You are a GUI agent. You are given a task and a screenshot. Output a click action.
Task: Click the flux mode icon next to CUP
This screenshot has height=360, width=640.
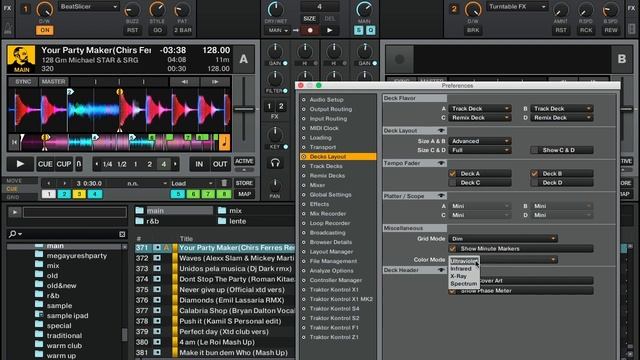click(x=79, y=164)
